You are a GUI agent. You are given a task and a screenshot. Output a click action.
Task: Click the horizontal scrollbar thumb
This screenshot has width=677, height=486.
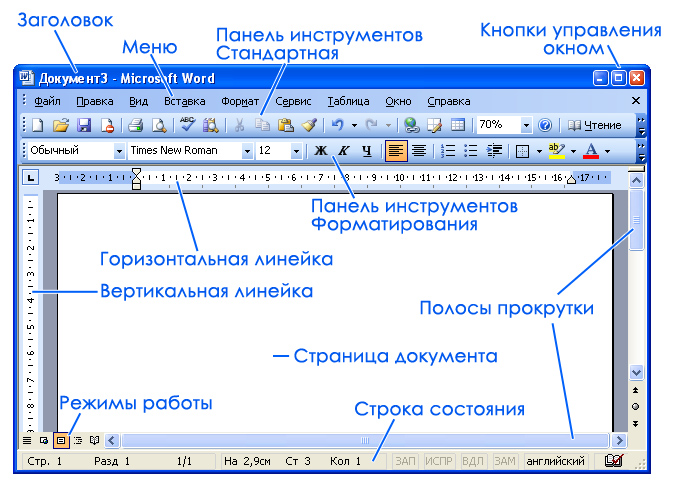point(365,441)
